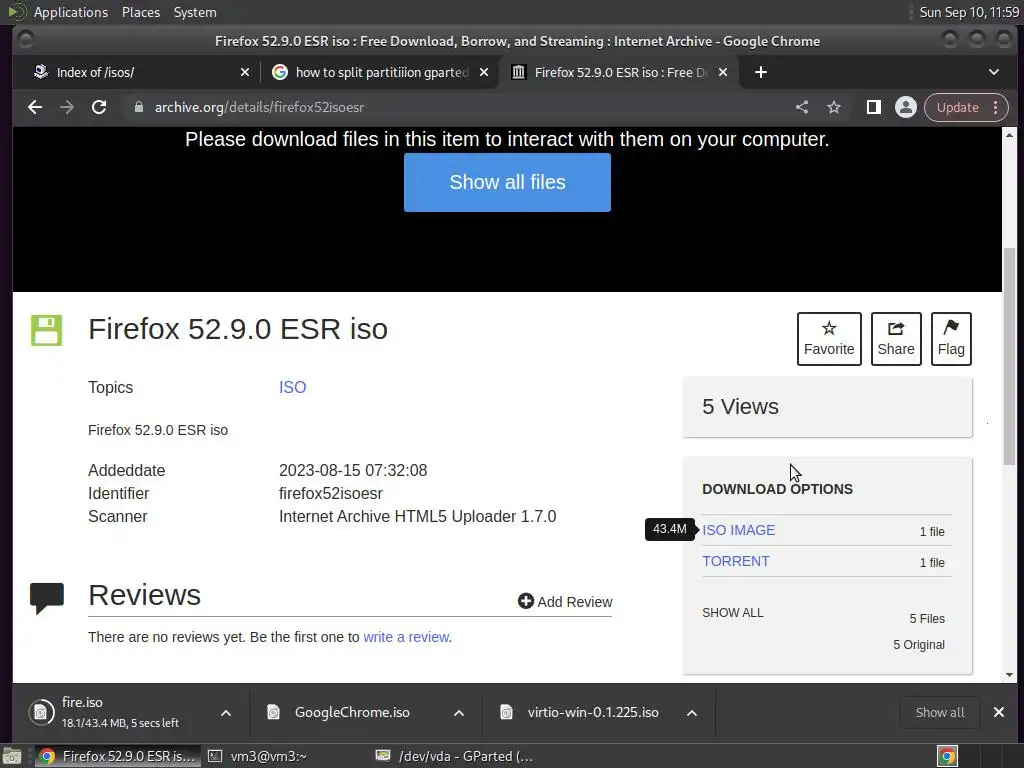Click Add Review
Viewport: 1024px width, 768px height.
566,601
